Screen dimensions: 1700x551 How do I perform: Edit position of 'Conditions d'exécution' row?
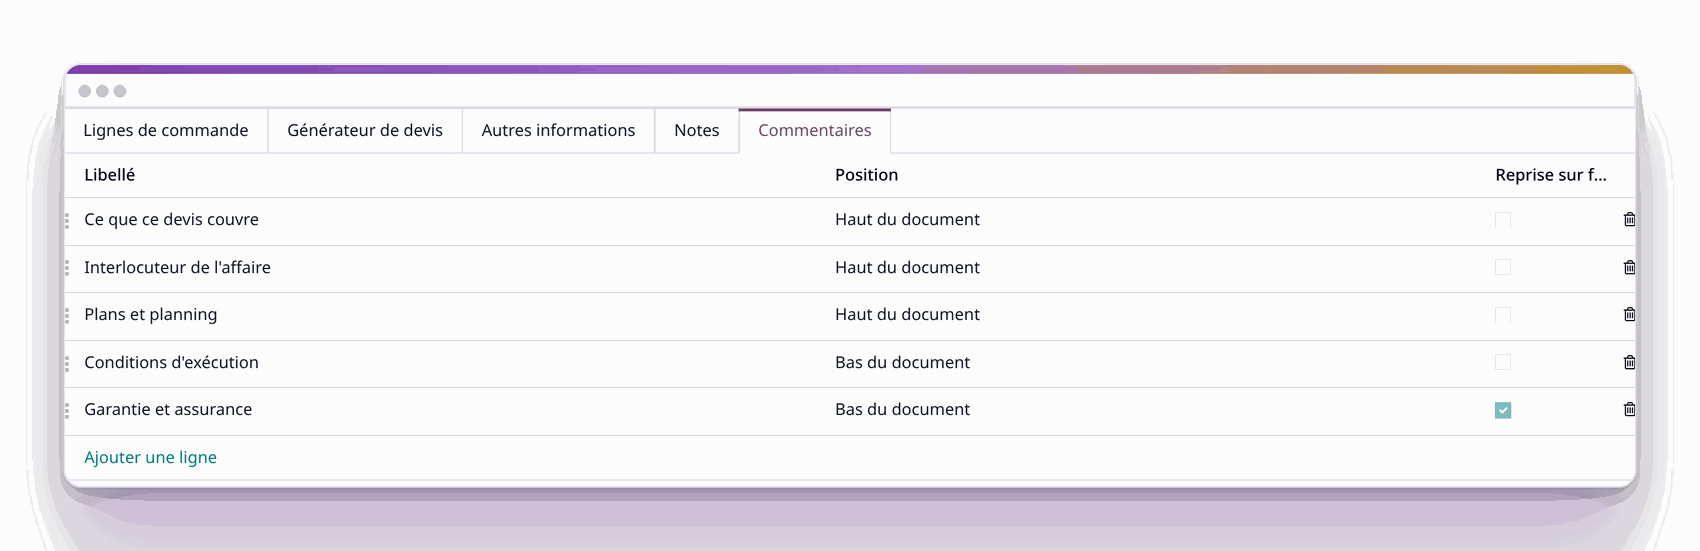pos(903,363)
